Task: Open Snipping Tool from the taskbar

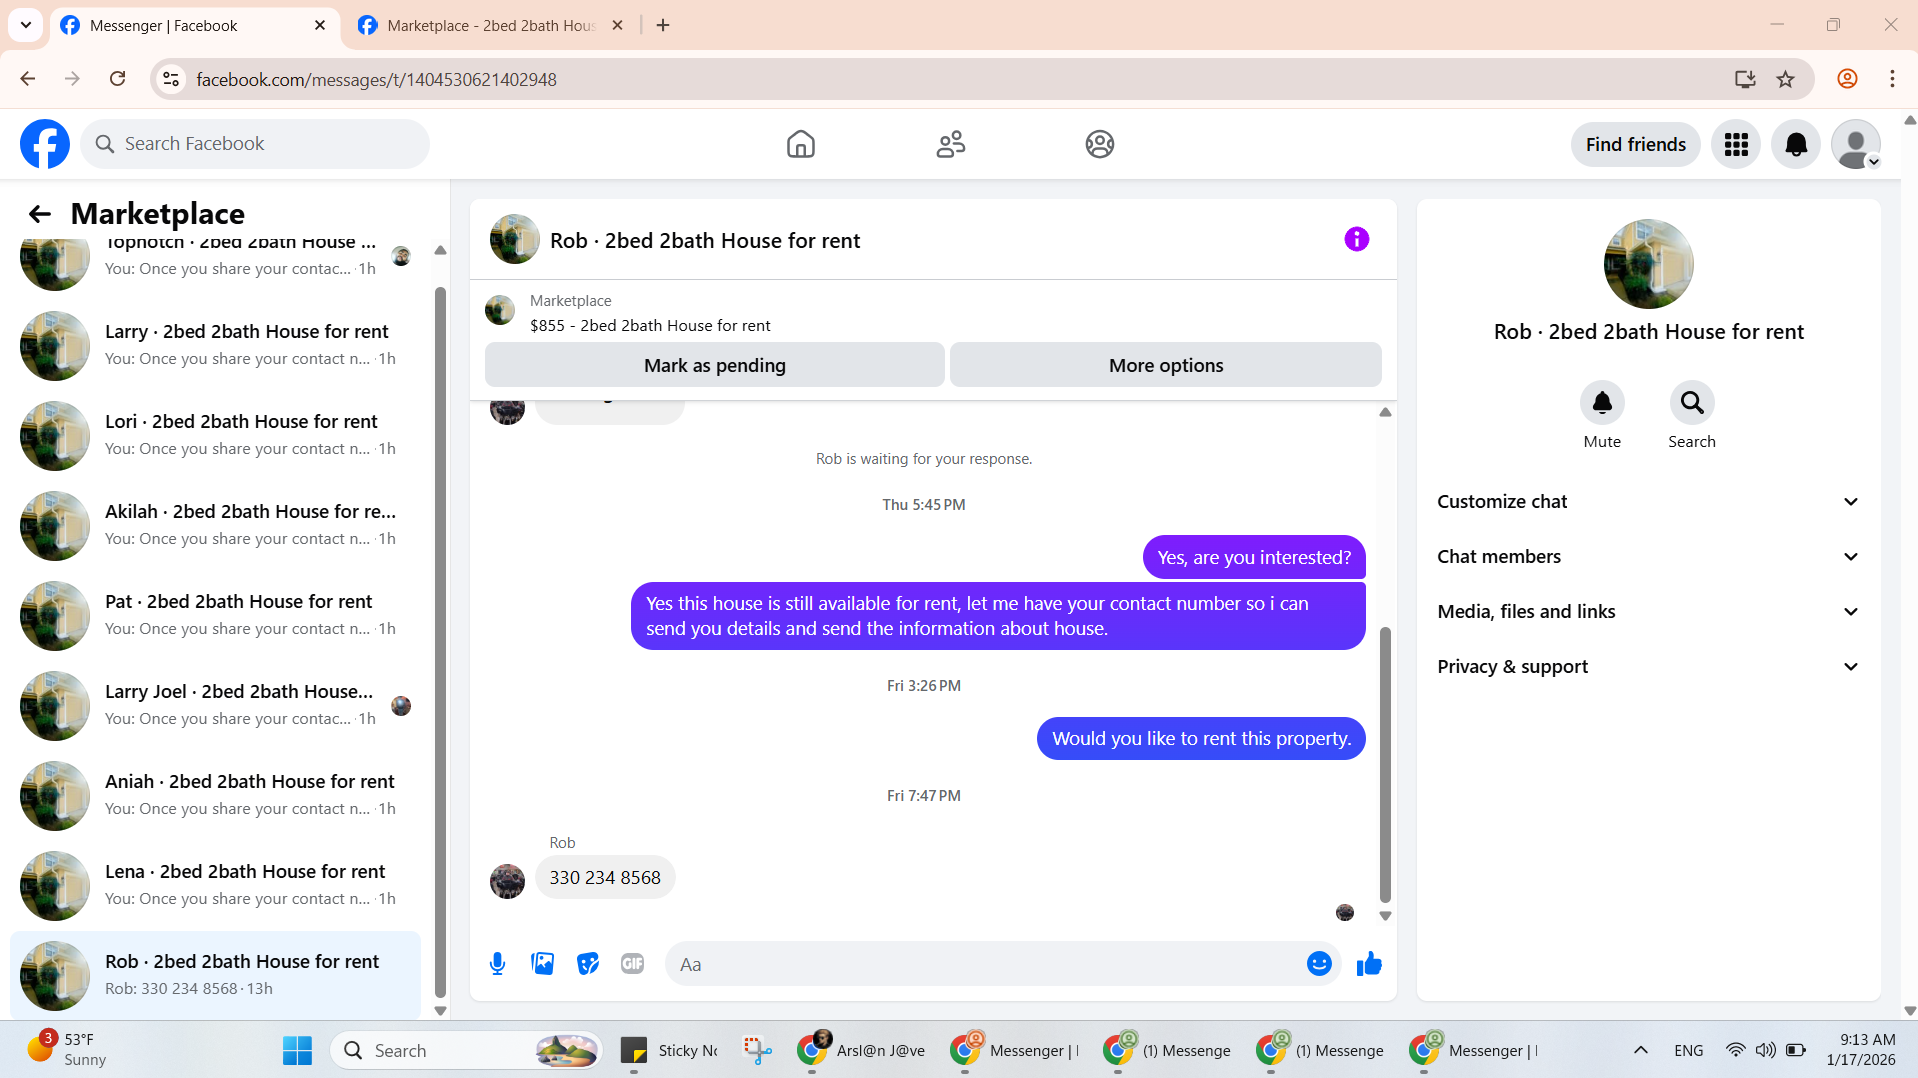Action: pos(757,1051)
